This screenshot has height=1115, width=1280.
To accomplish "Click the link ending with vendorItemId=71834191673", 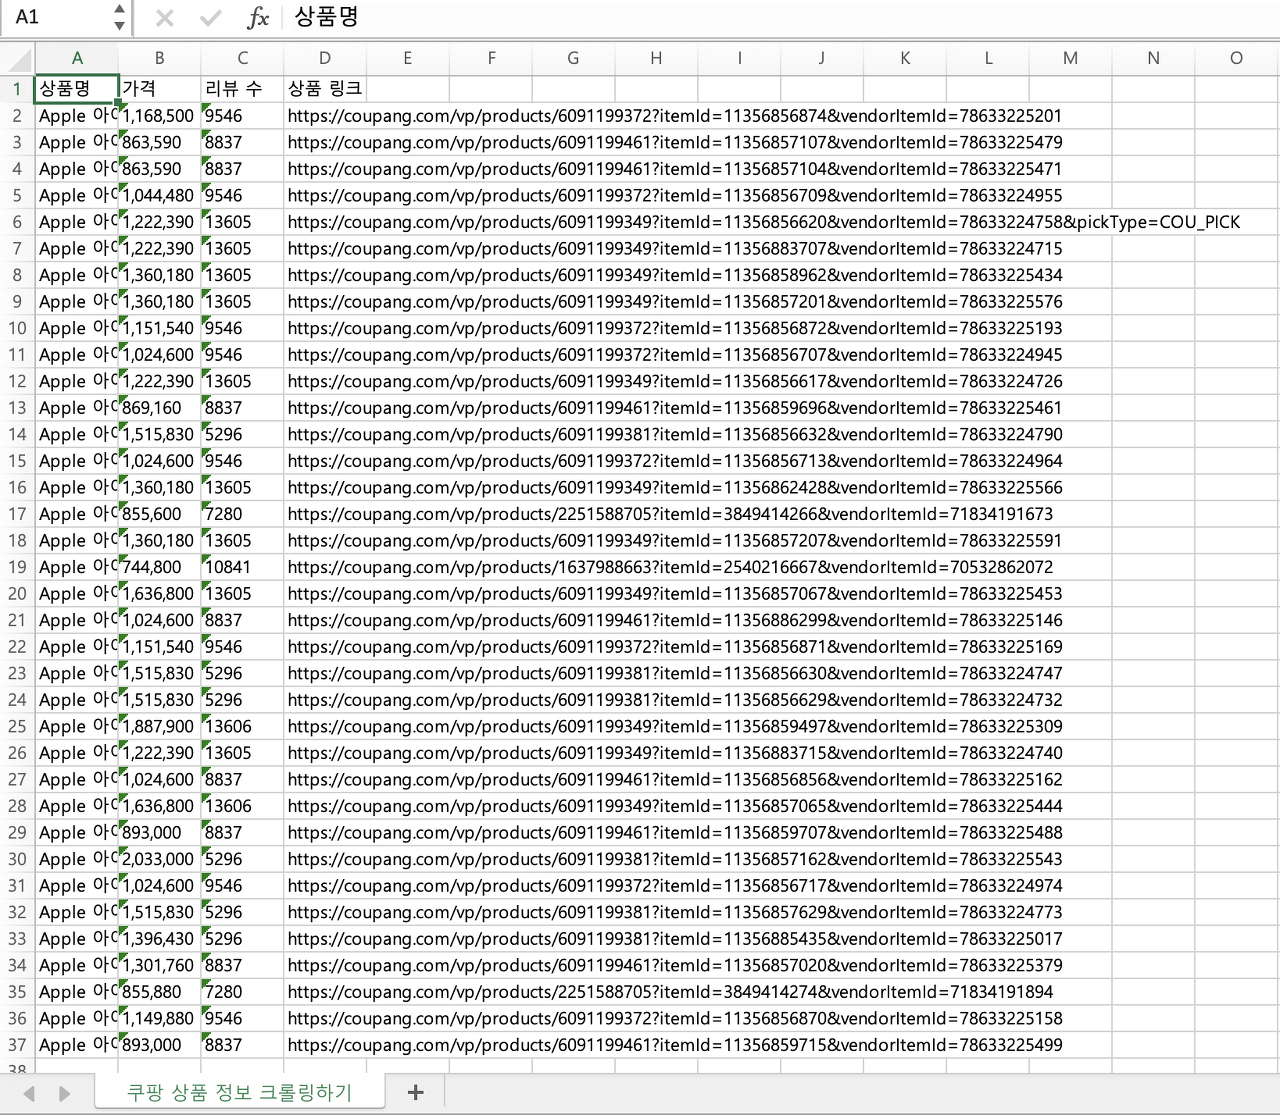I will coord(670,514).
